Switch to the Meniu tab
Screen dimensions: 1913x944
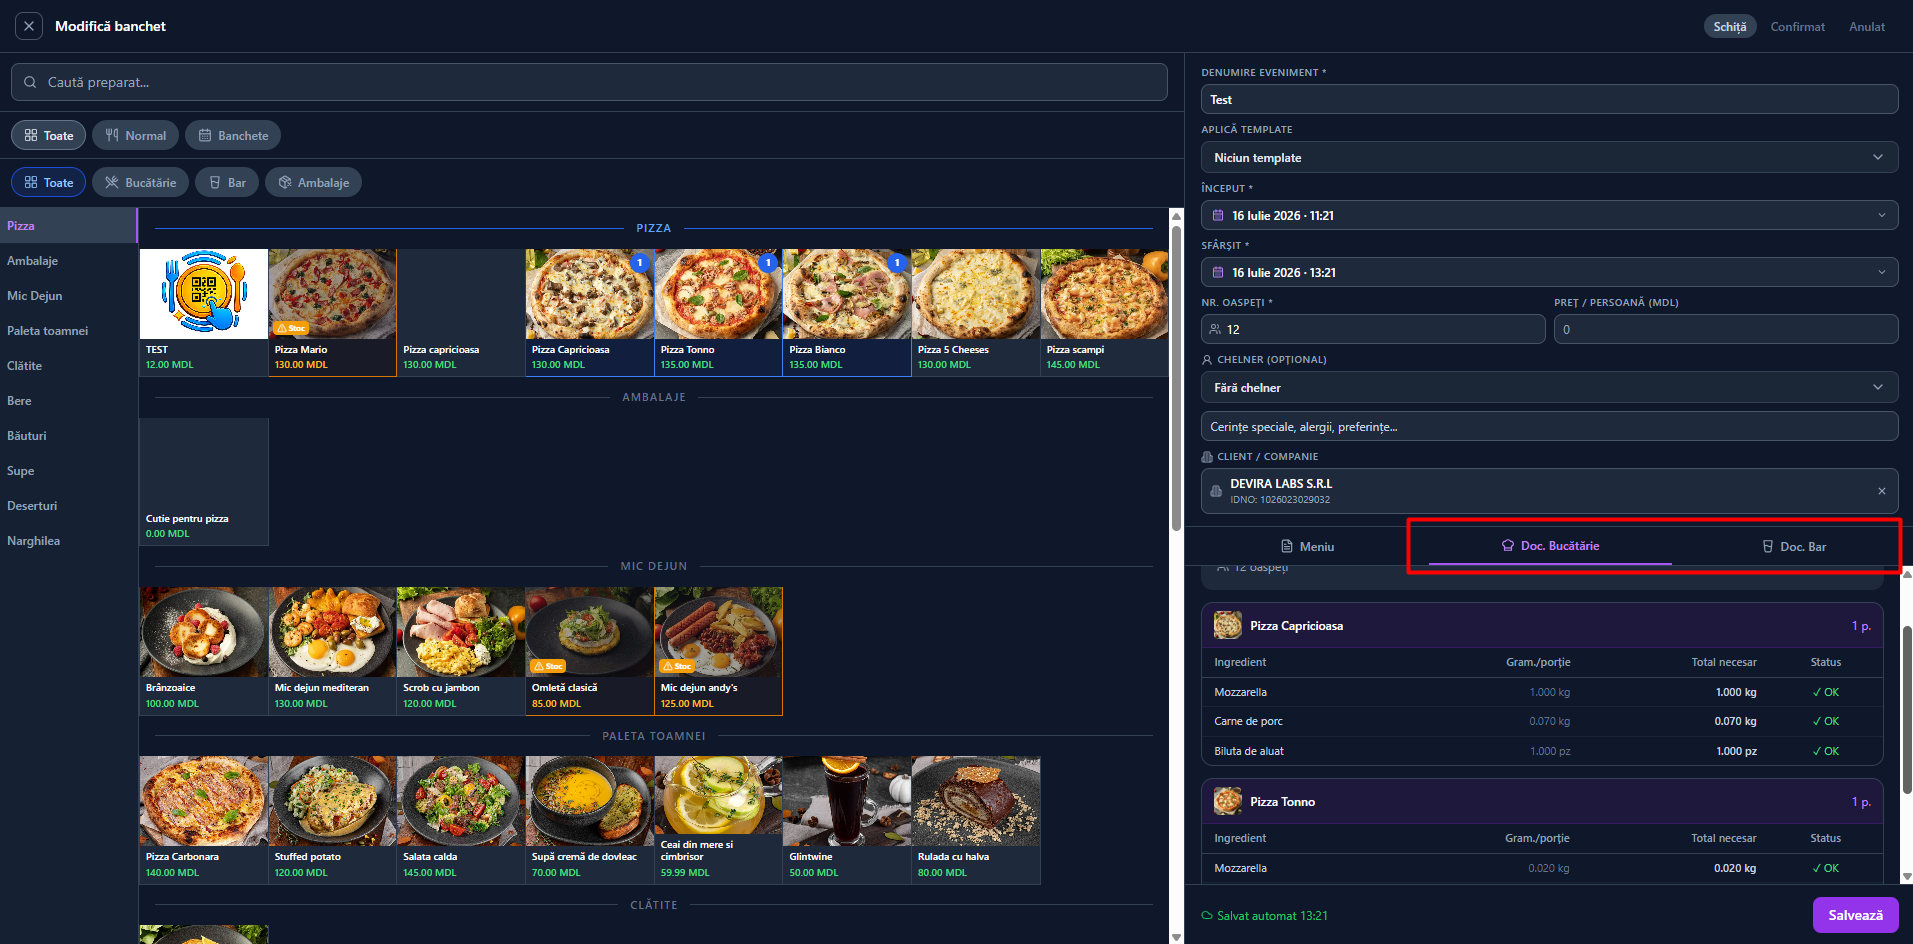click(x=1307, y=547)
